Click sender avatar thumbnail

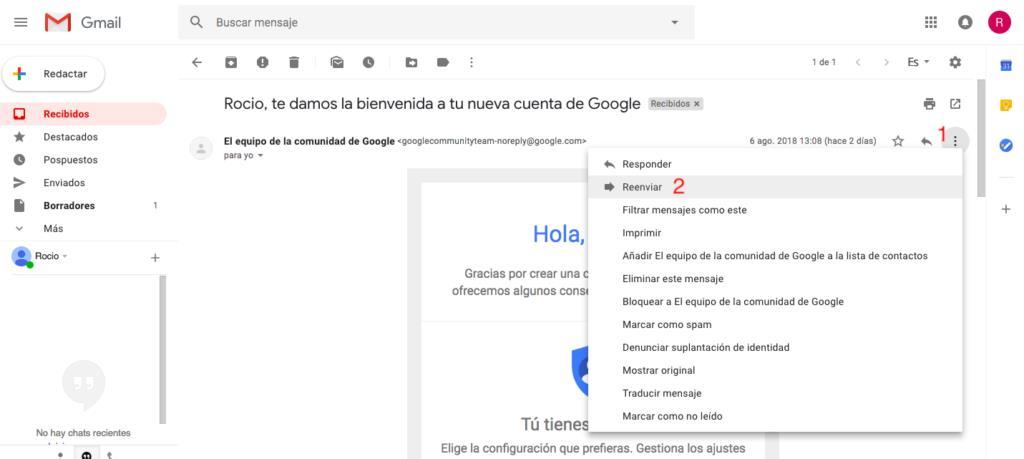point(200,148)
